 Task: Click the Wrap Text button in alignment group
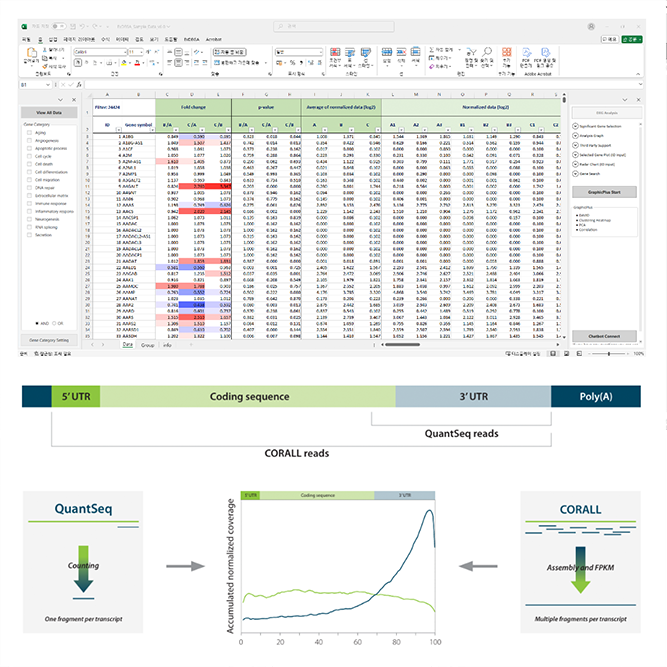[230, 52]
